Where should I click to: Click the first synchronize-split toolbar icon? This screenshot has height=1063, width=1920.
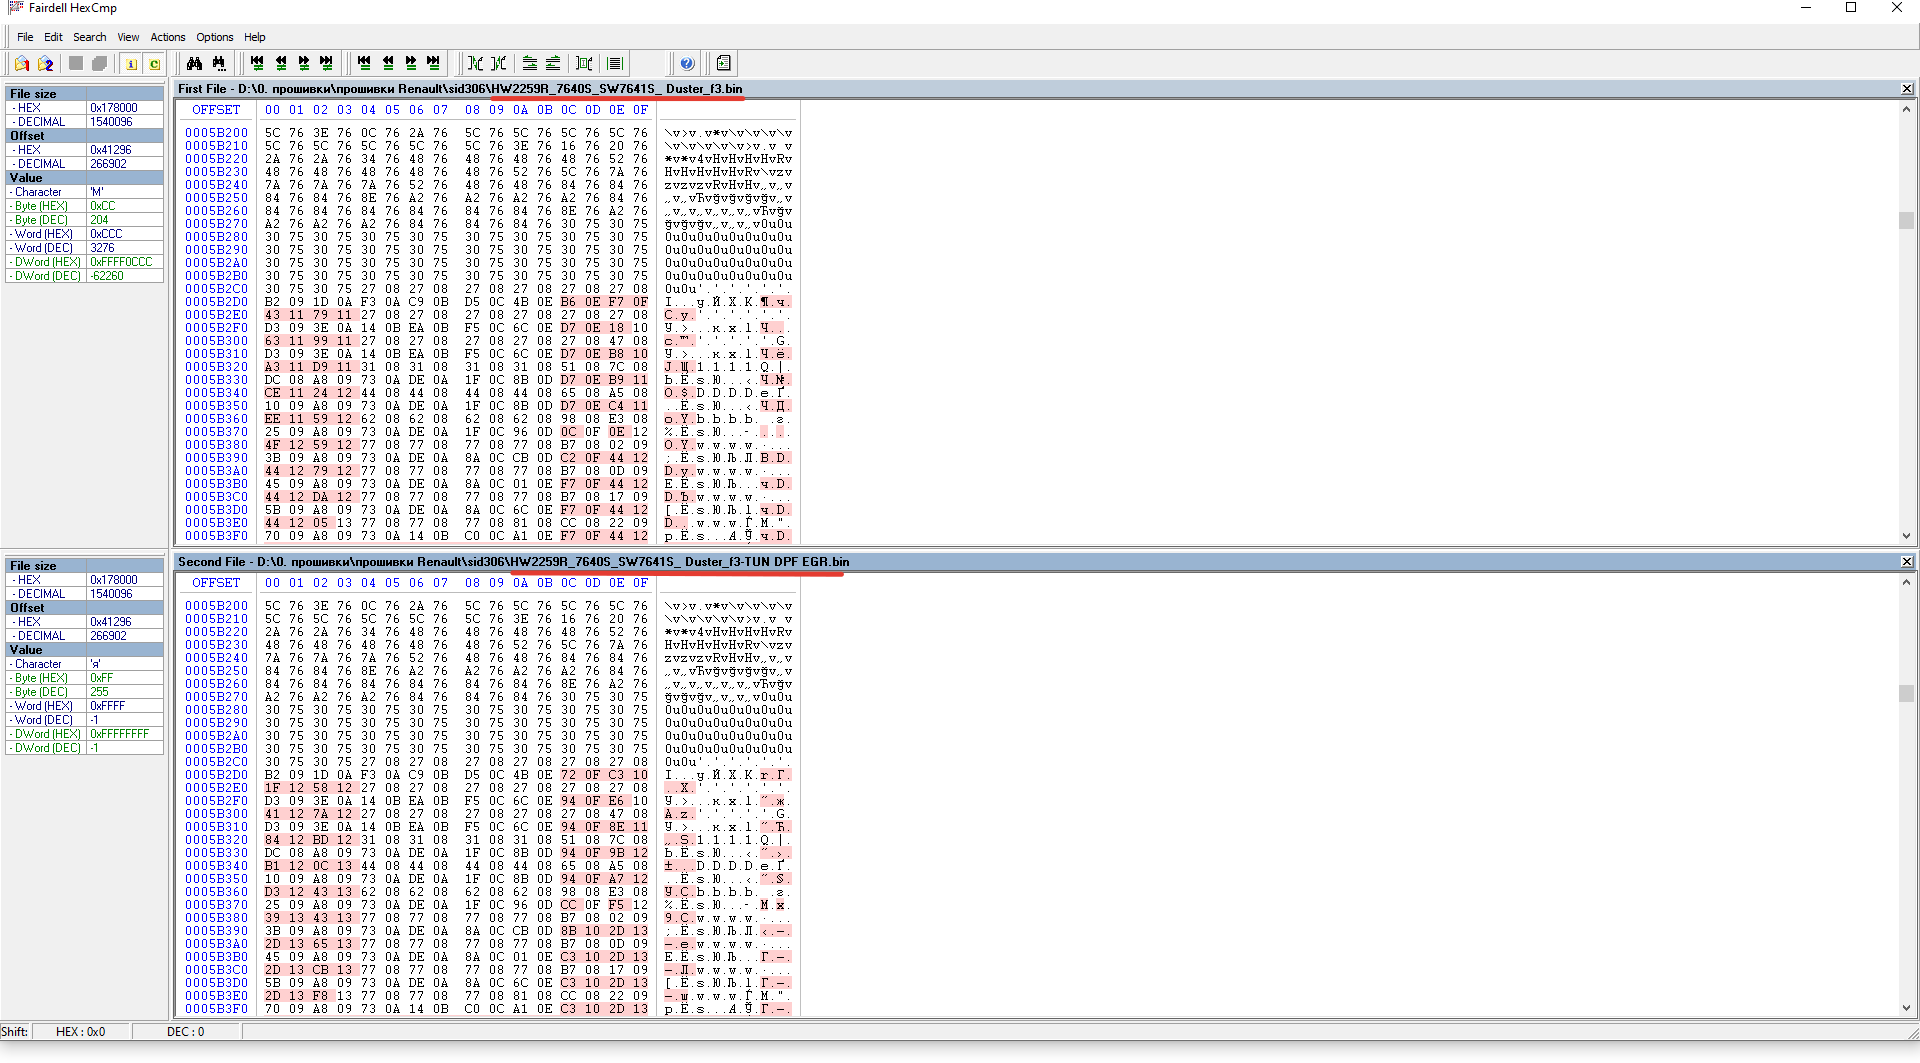point(476,64)
